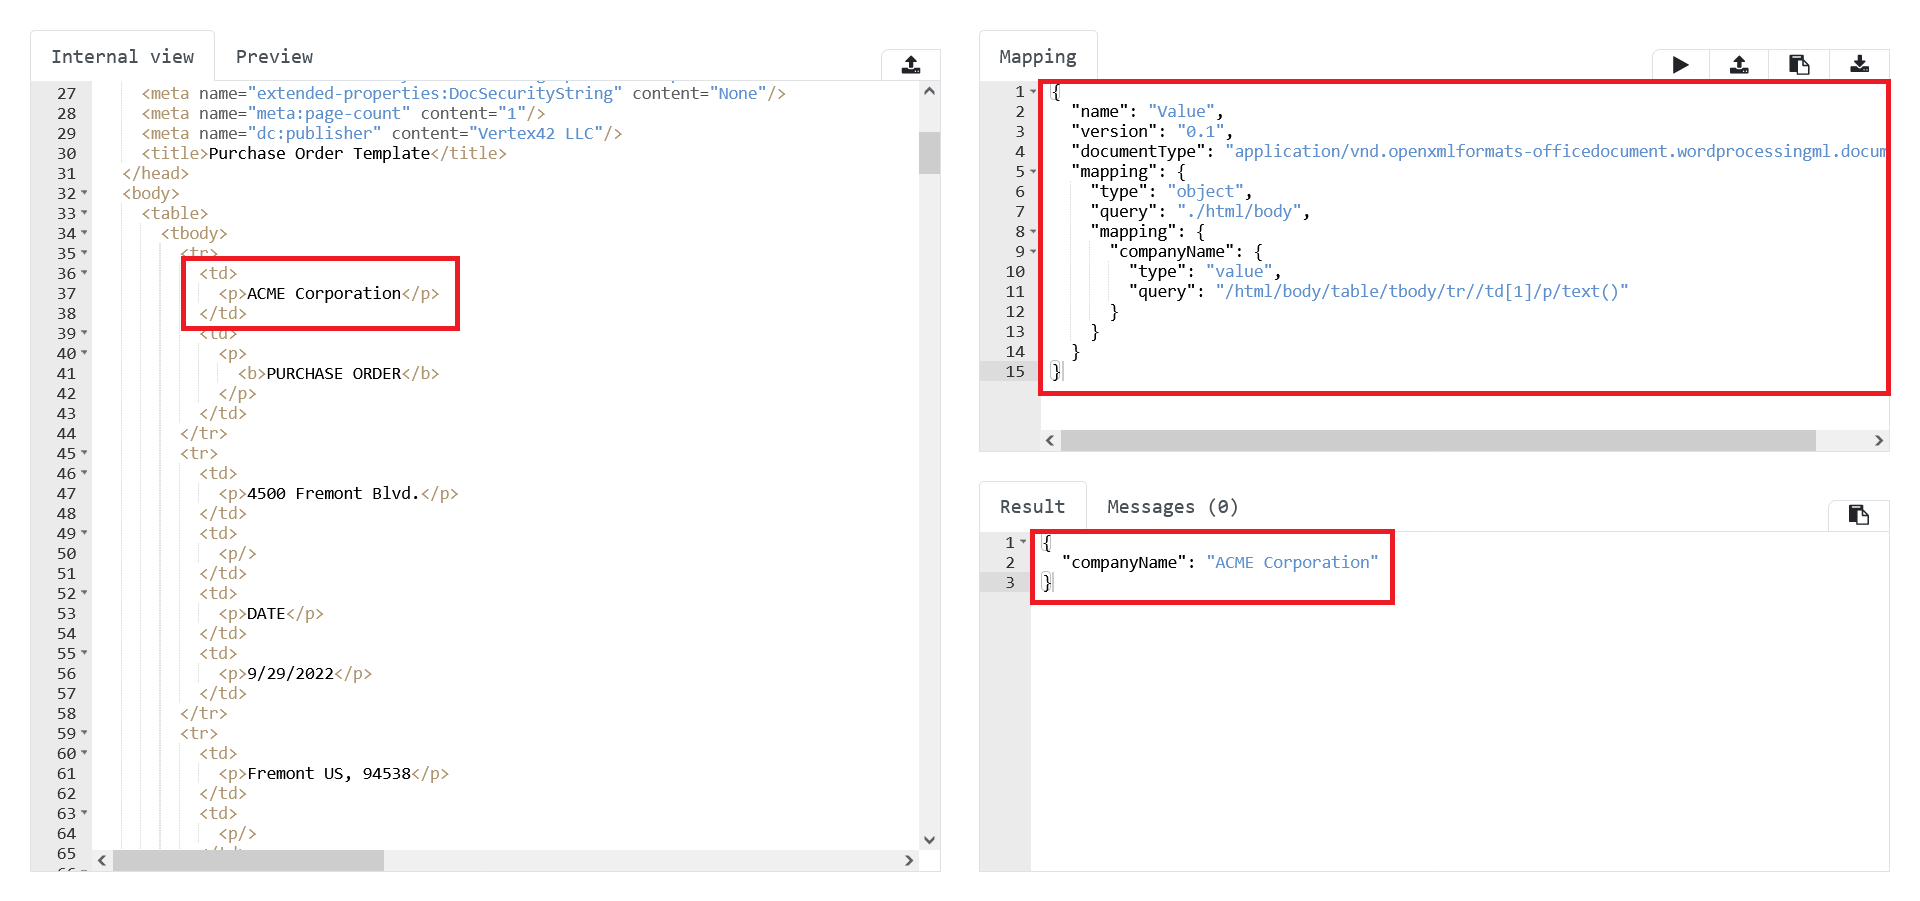Fold the td element at line 39
Viewport: 1920px width, 901px height.
[x=84, y=333]
